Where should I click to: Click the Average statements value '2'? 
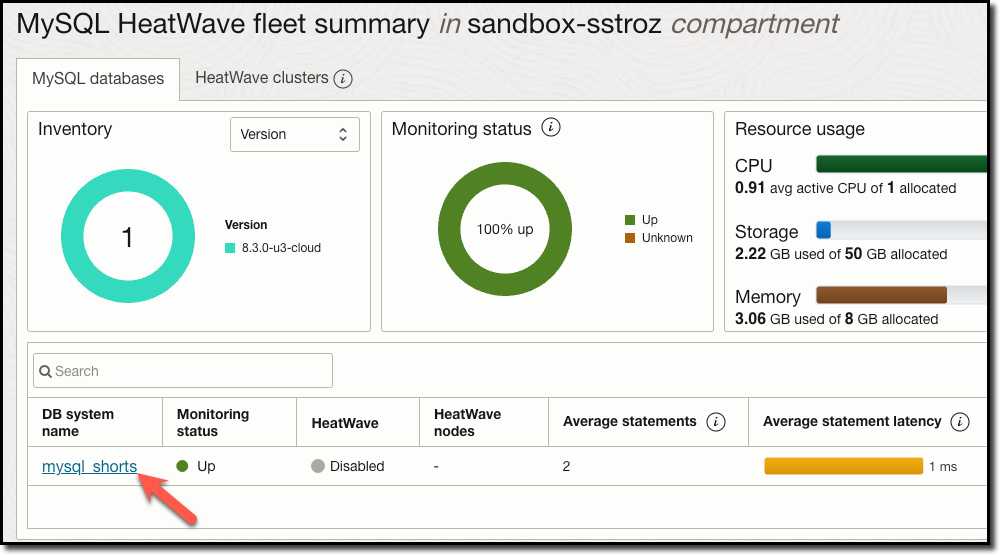[566, 466]
